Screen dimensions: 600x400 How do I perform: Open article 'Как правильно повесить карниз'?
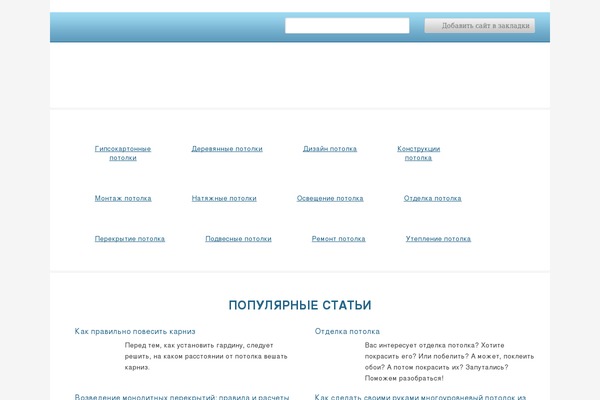(x=135, y=331)
